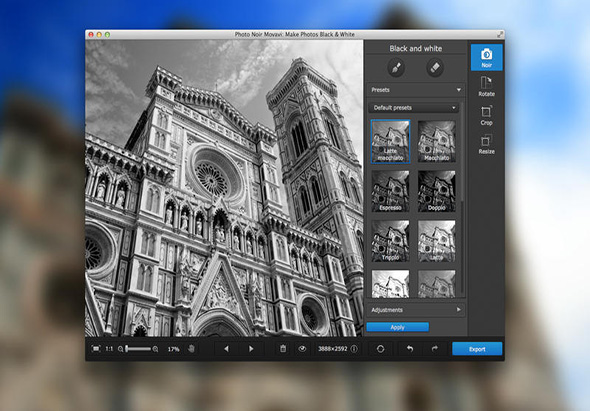The width and height of the screenshot is (590, 411).
Task: Click the trash delete icon
Action: 283,349
